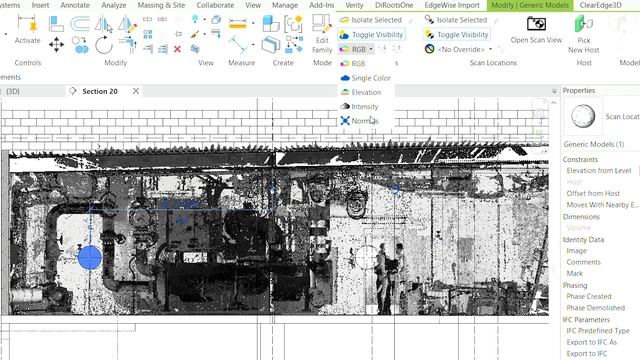
Task: Click Override Graphics paintbrush icon
Action: pos(195,34)
